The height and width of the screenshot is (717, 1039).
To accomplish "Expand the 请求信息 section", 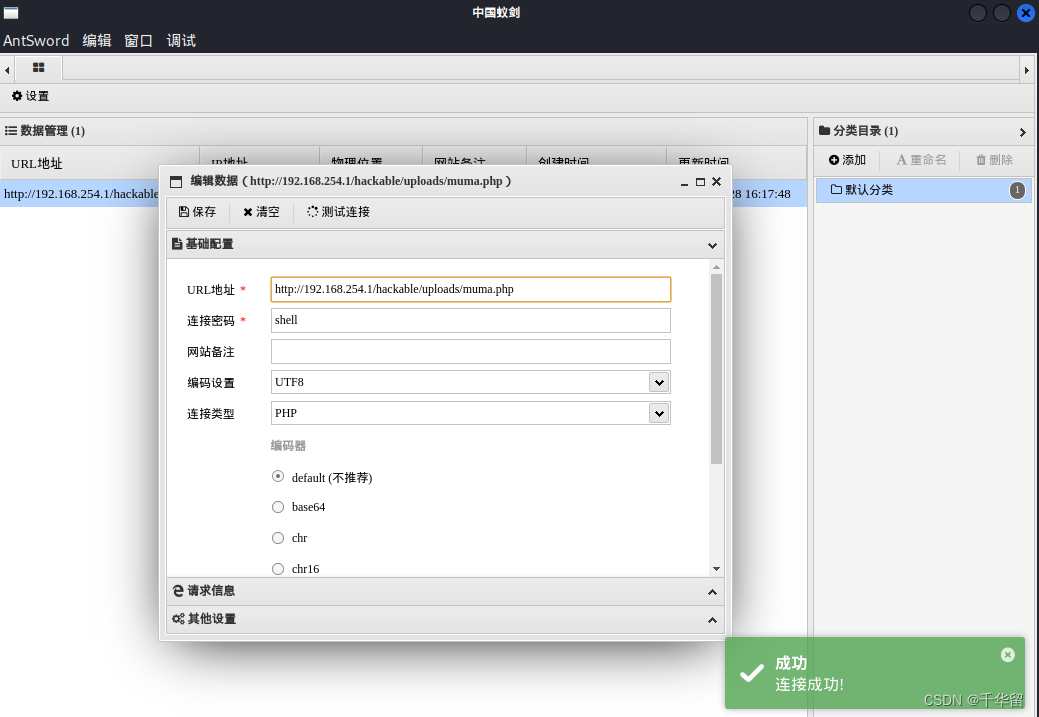I will point(712,592).
